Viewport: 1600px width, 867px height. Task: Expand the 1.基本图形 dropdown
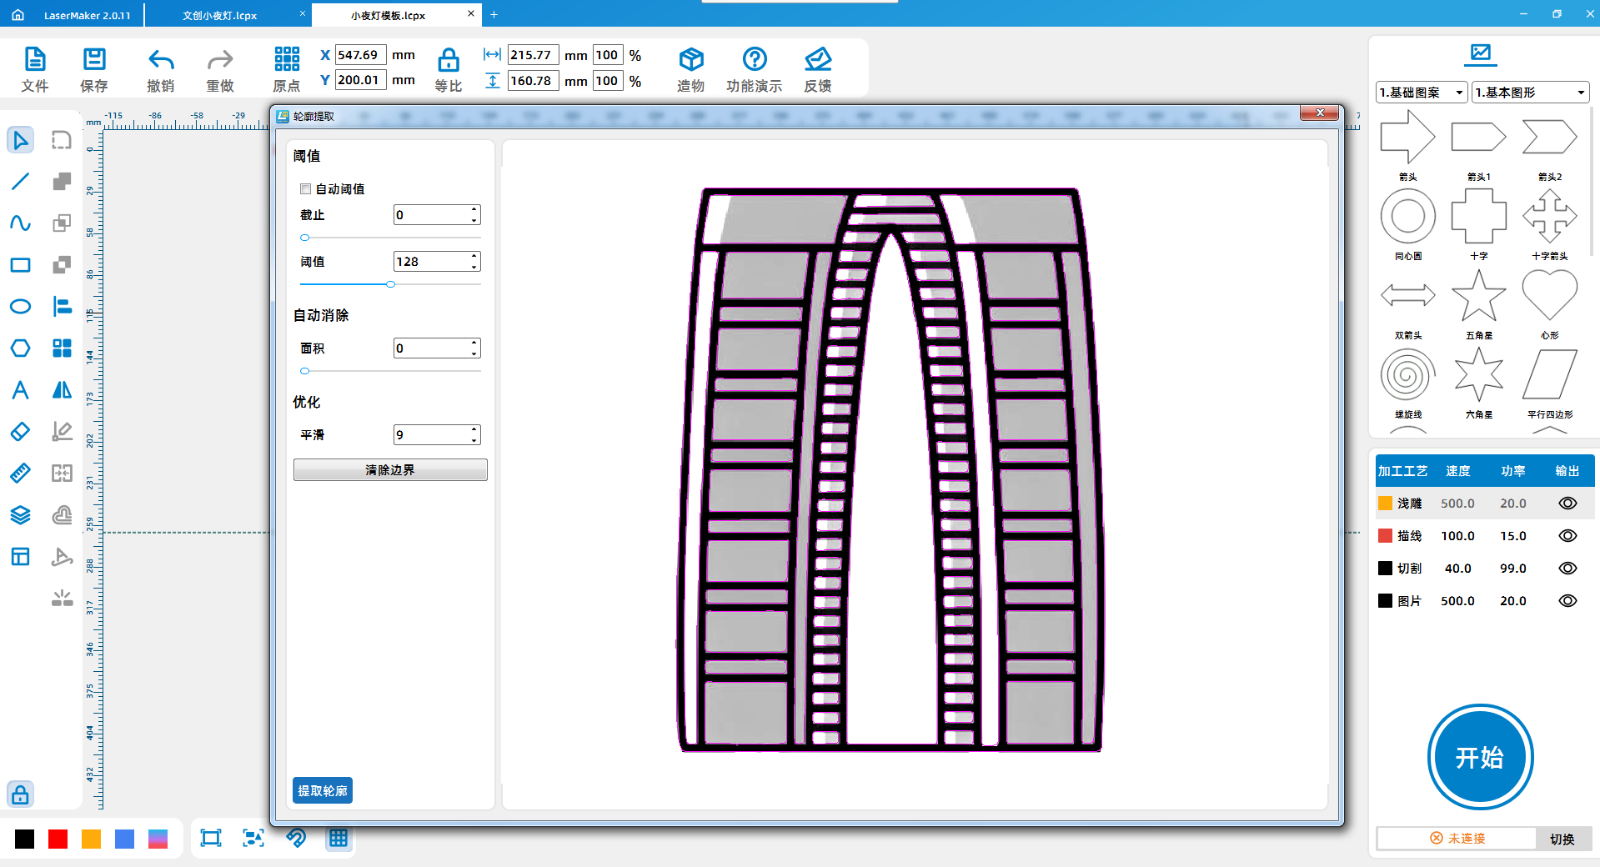point(1531,92)
